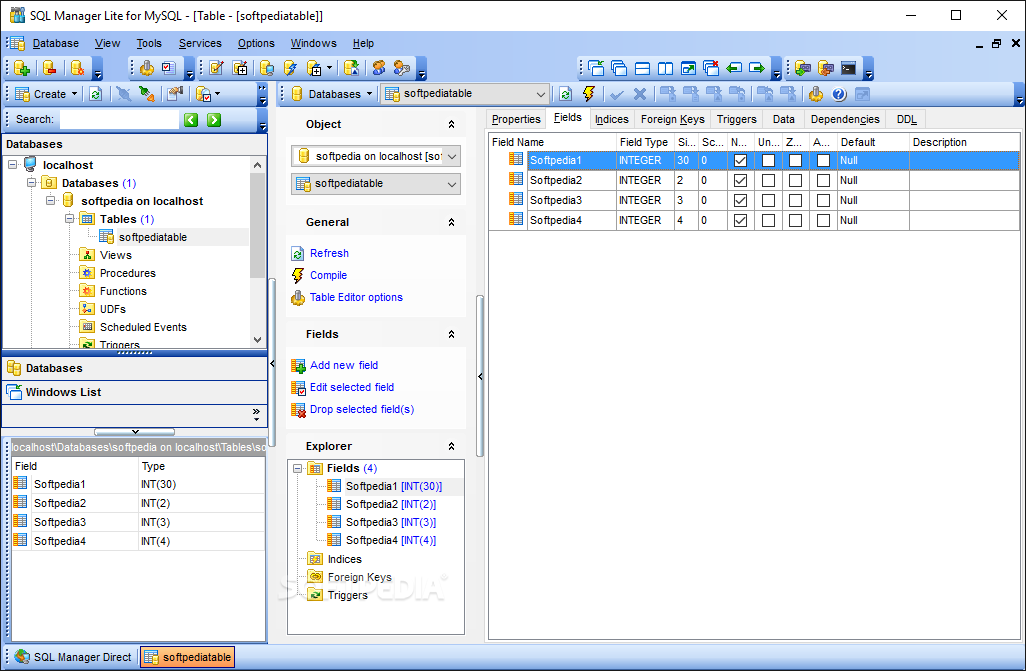Click the Windows List panel button
Screen dimensions: 1026x671
click(135, 392)
